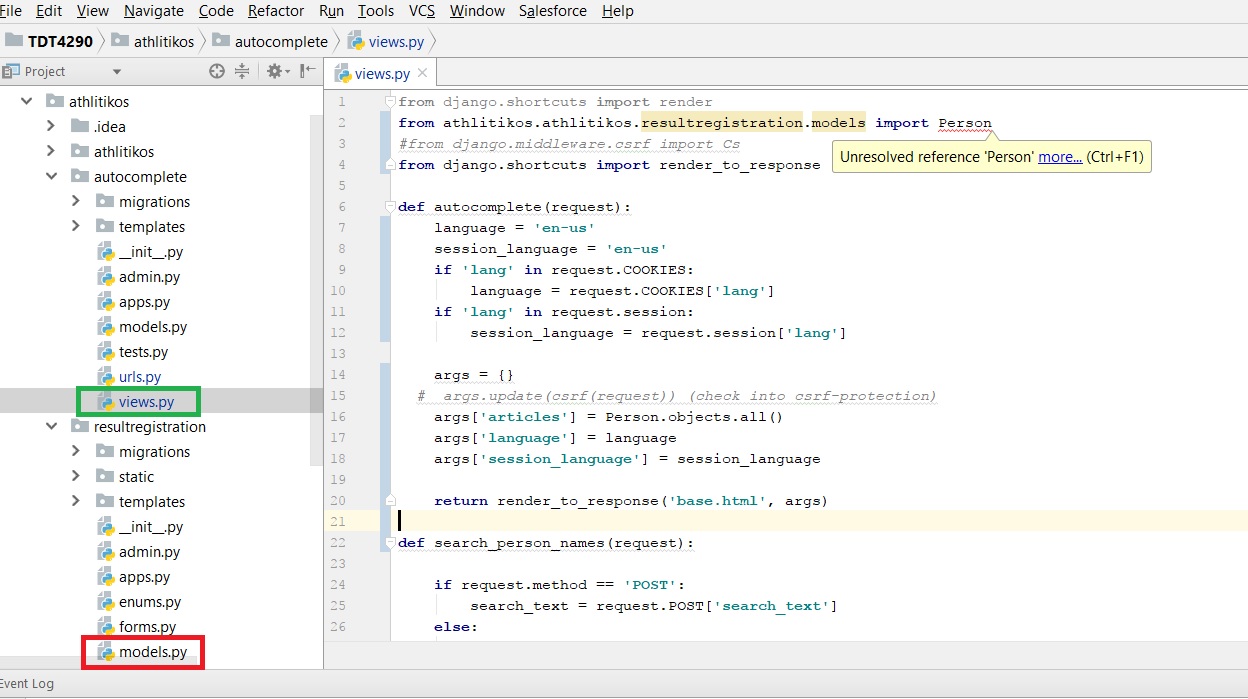Expand templates folder under resultregistration
The height and width of the screenshot is (699, 1248).
pos(76,501)
